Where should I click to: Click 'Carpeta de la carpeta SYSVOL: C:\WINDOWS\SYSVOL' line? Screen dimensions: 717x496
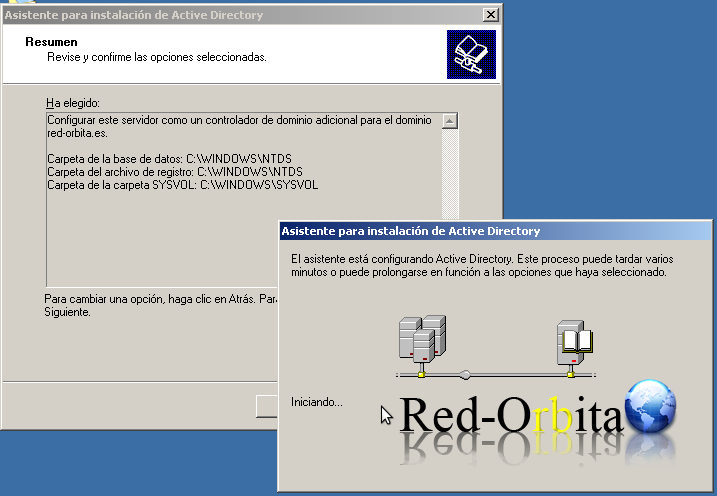[182, 185]
